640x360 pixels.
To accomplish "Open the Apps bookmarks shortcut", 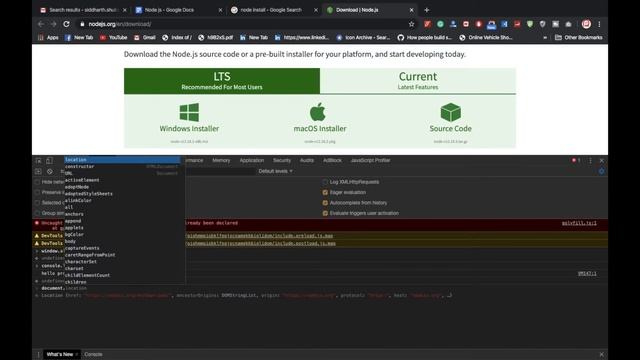I will [48, 38].
